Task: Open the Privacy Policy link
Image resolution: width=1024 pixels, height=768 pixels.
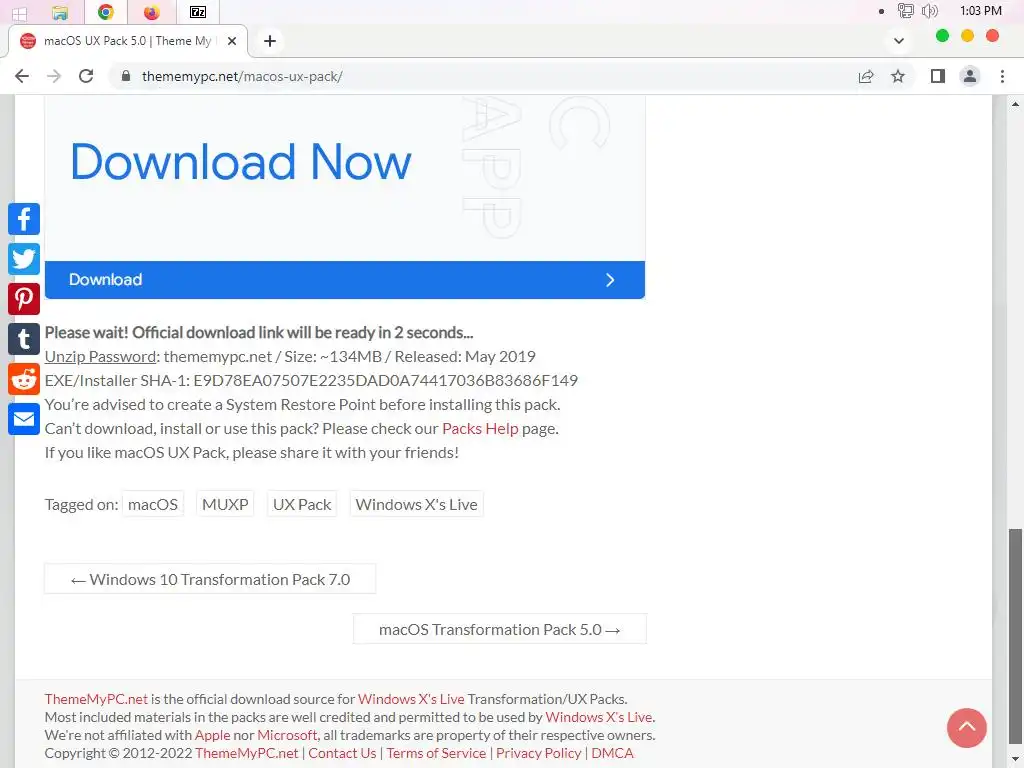Action: [539, 753]
